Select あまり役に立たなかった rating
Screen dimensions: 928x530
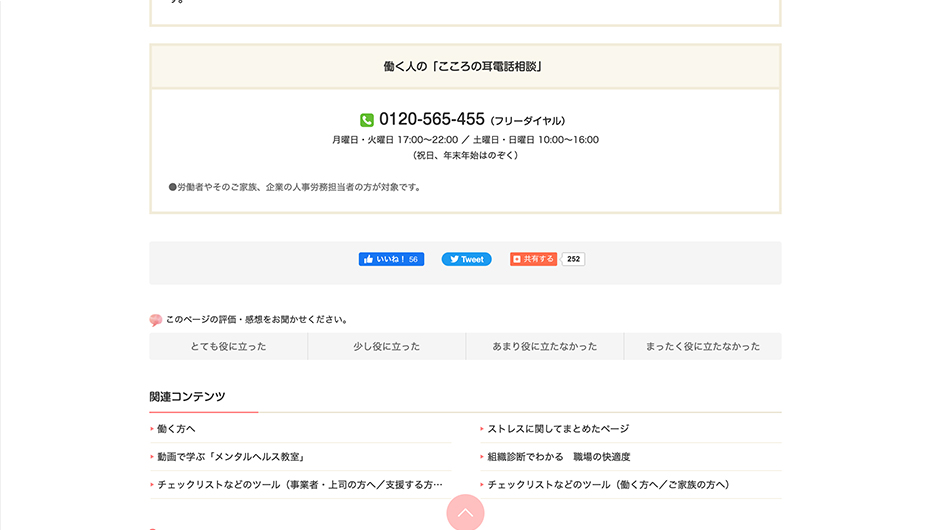coord(544,347)
